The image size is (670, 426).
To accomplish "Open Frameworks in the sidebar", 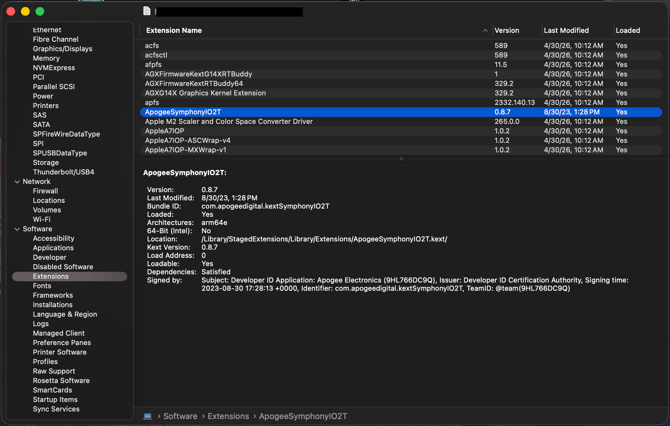I will tap(53, 295).
